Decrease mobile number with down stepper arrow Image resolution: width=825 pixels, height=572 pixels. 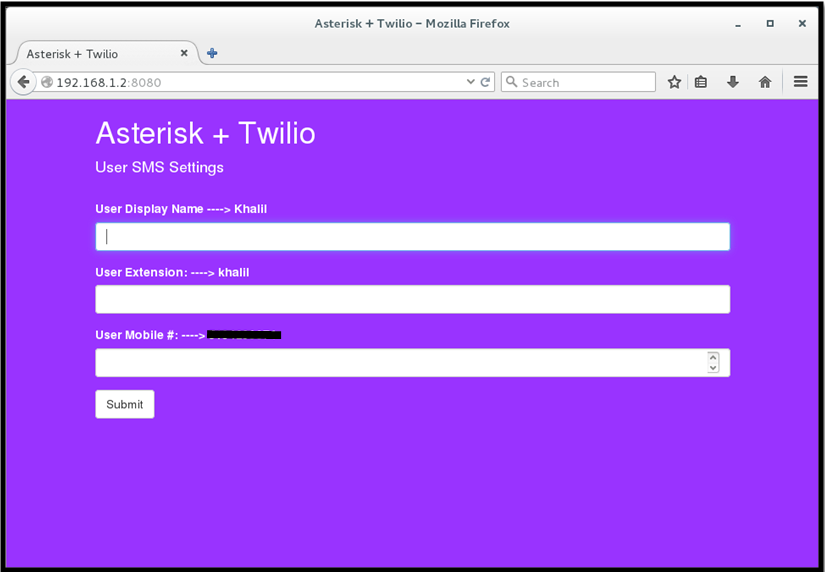click(713, 368)
